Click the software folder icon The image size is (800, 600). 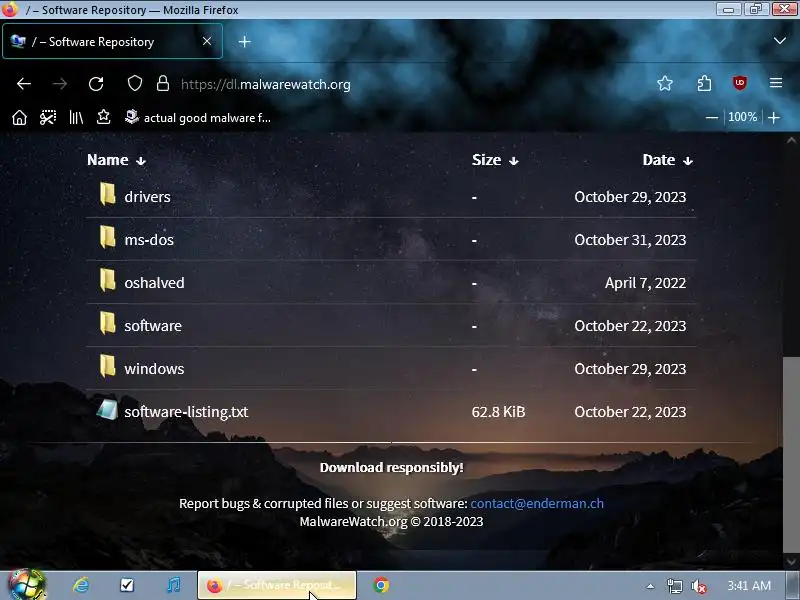(x=107, y=323)
